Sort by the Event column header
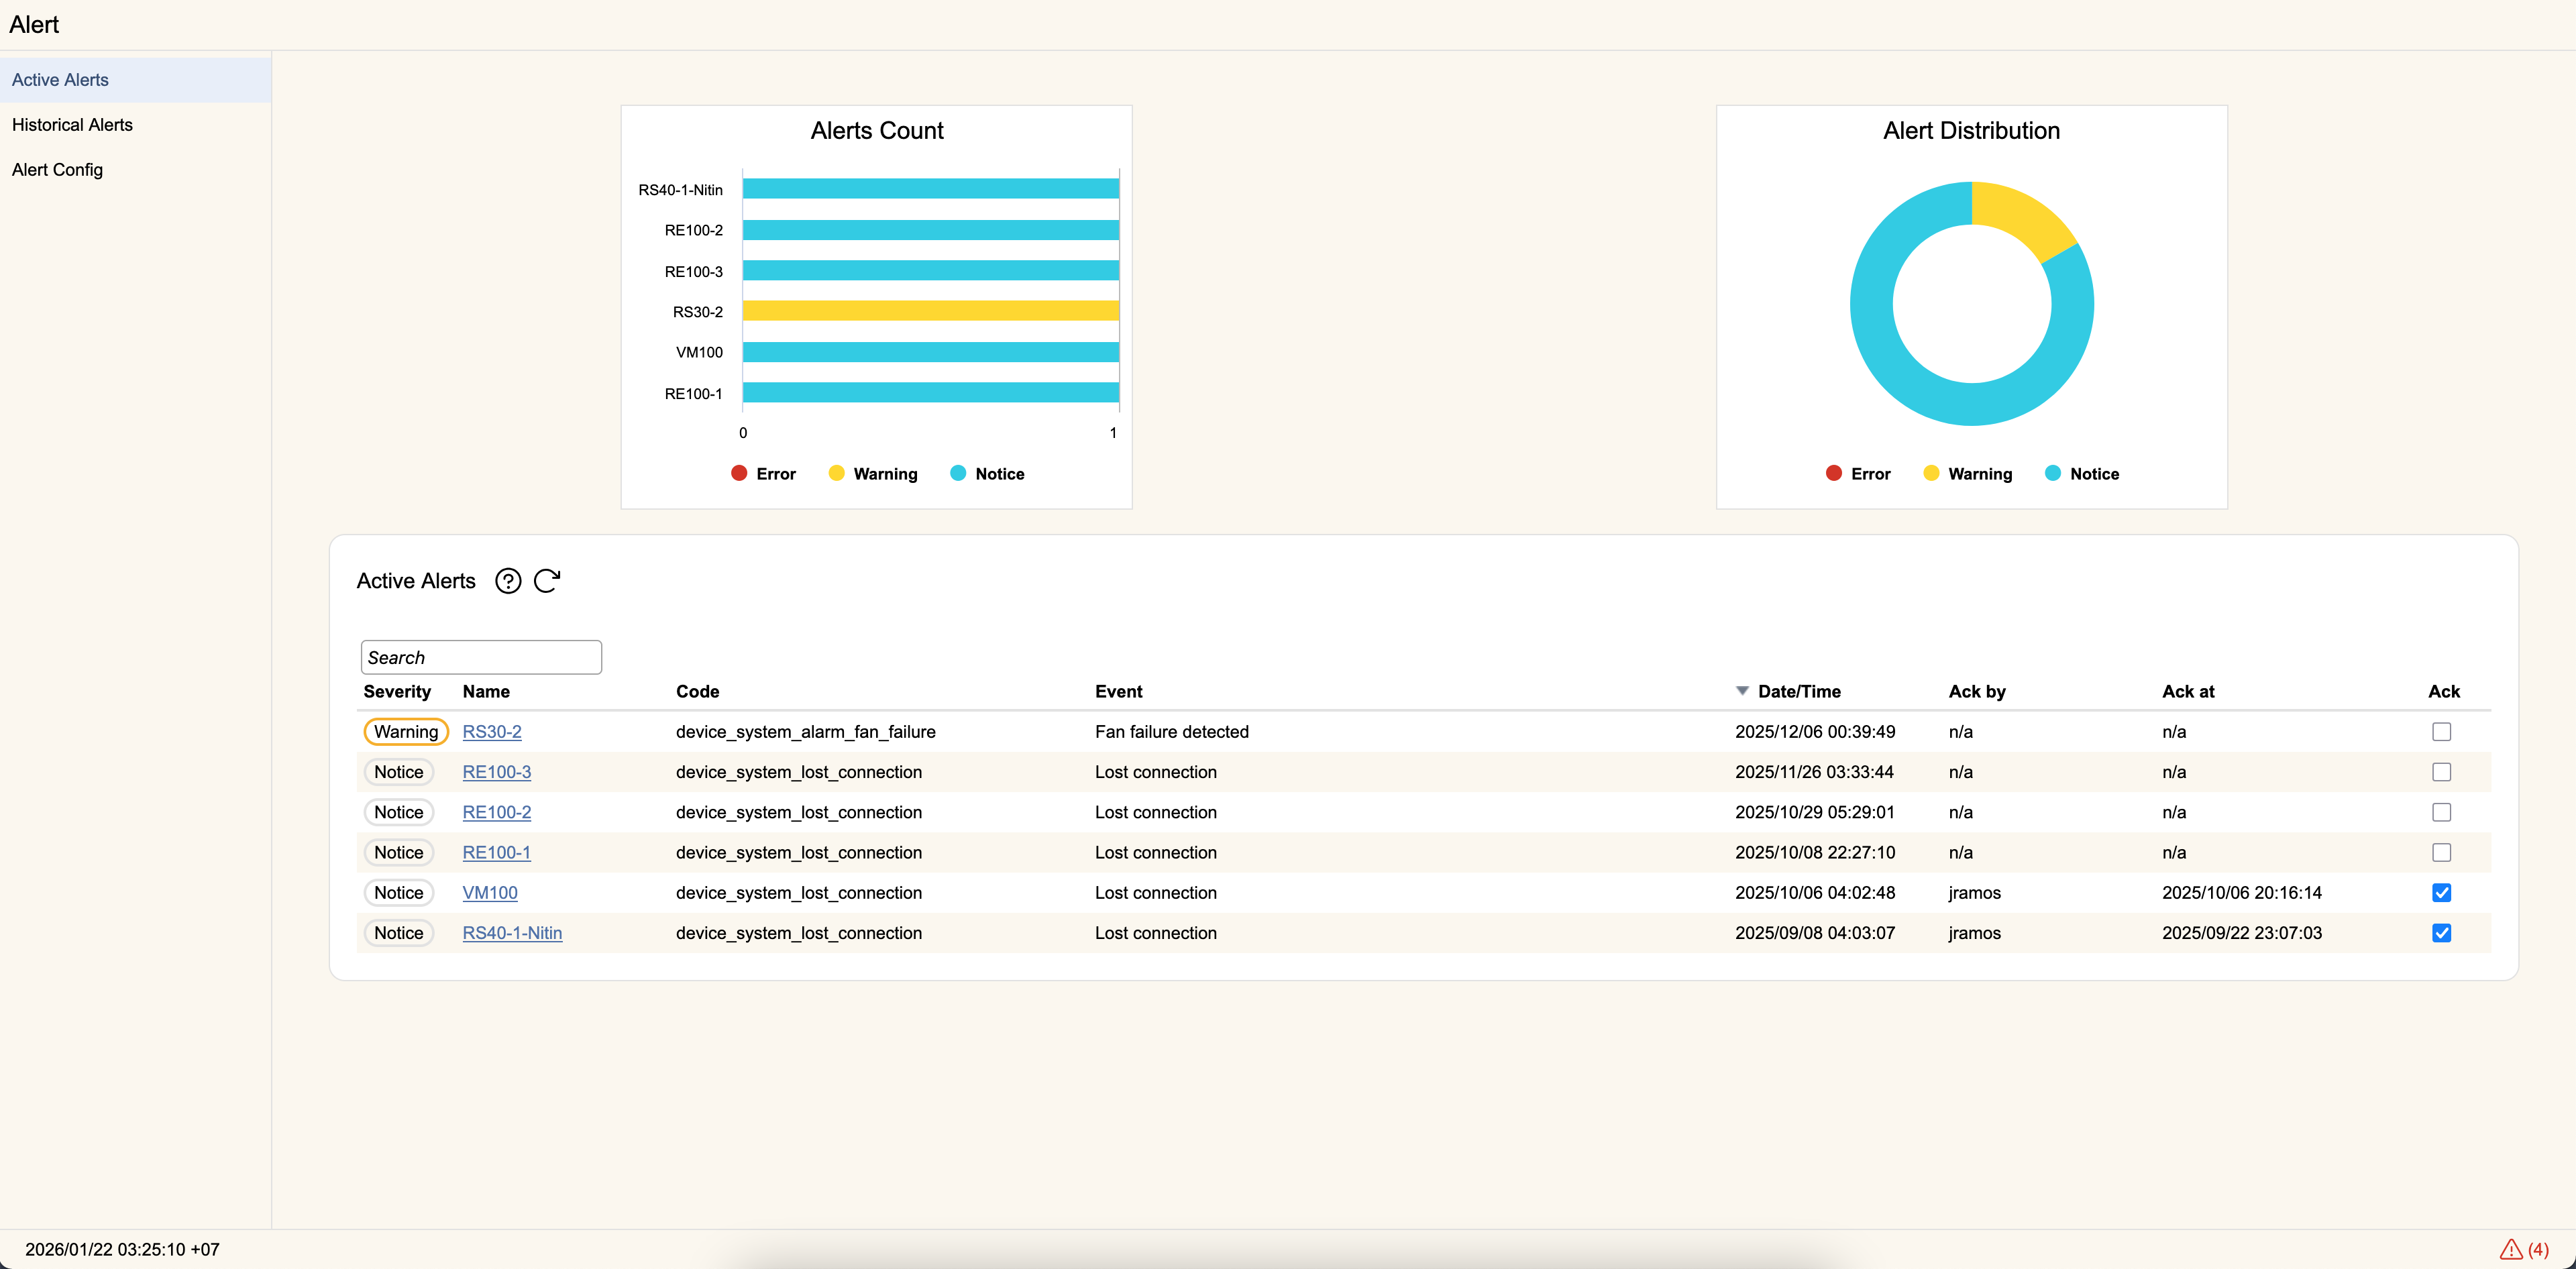 [1118, 691]
